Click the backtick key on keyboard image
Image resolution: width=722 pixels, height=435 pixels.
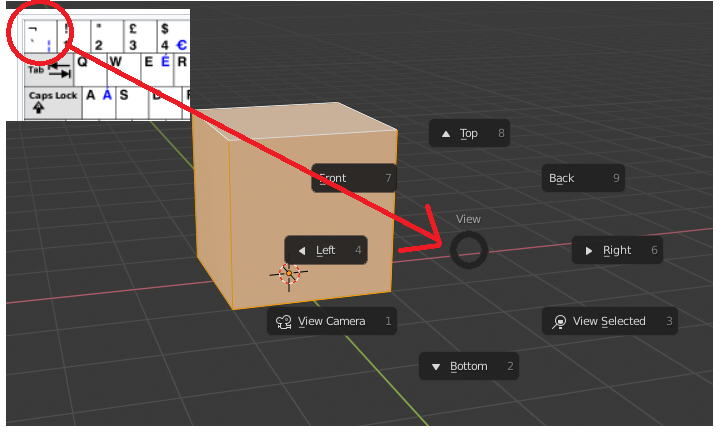pos(40,36)
